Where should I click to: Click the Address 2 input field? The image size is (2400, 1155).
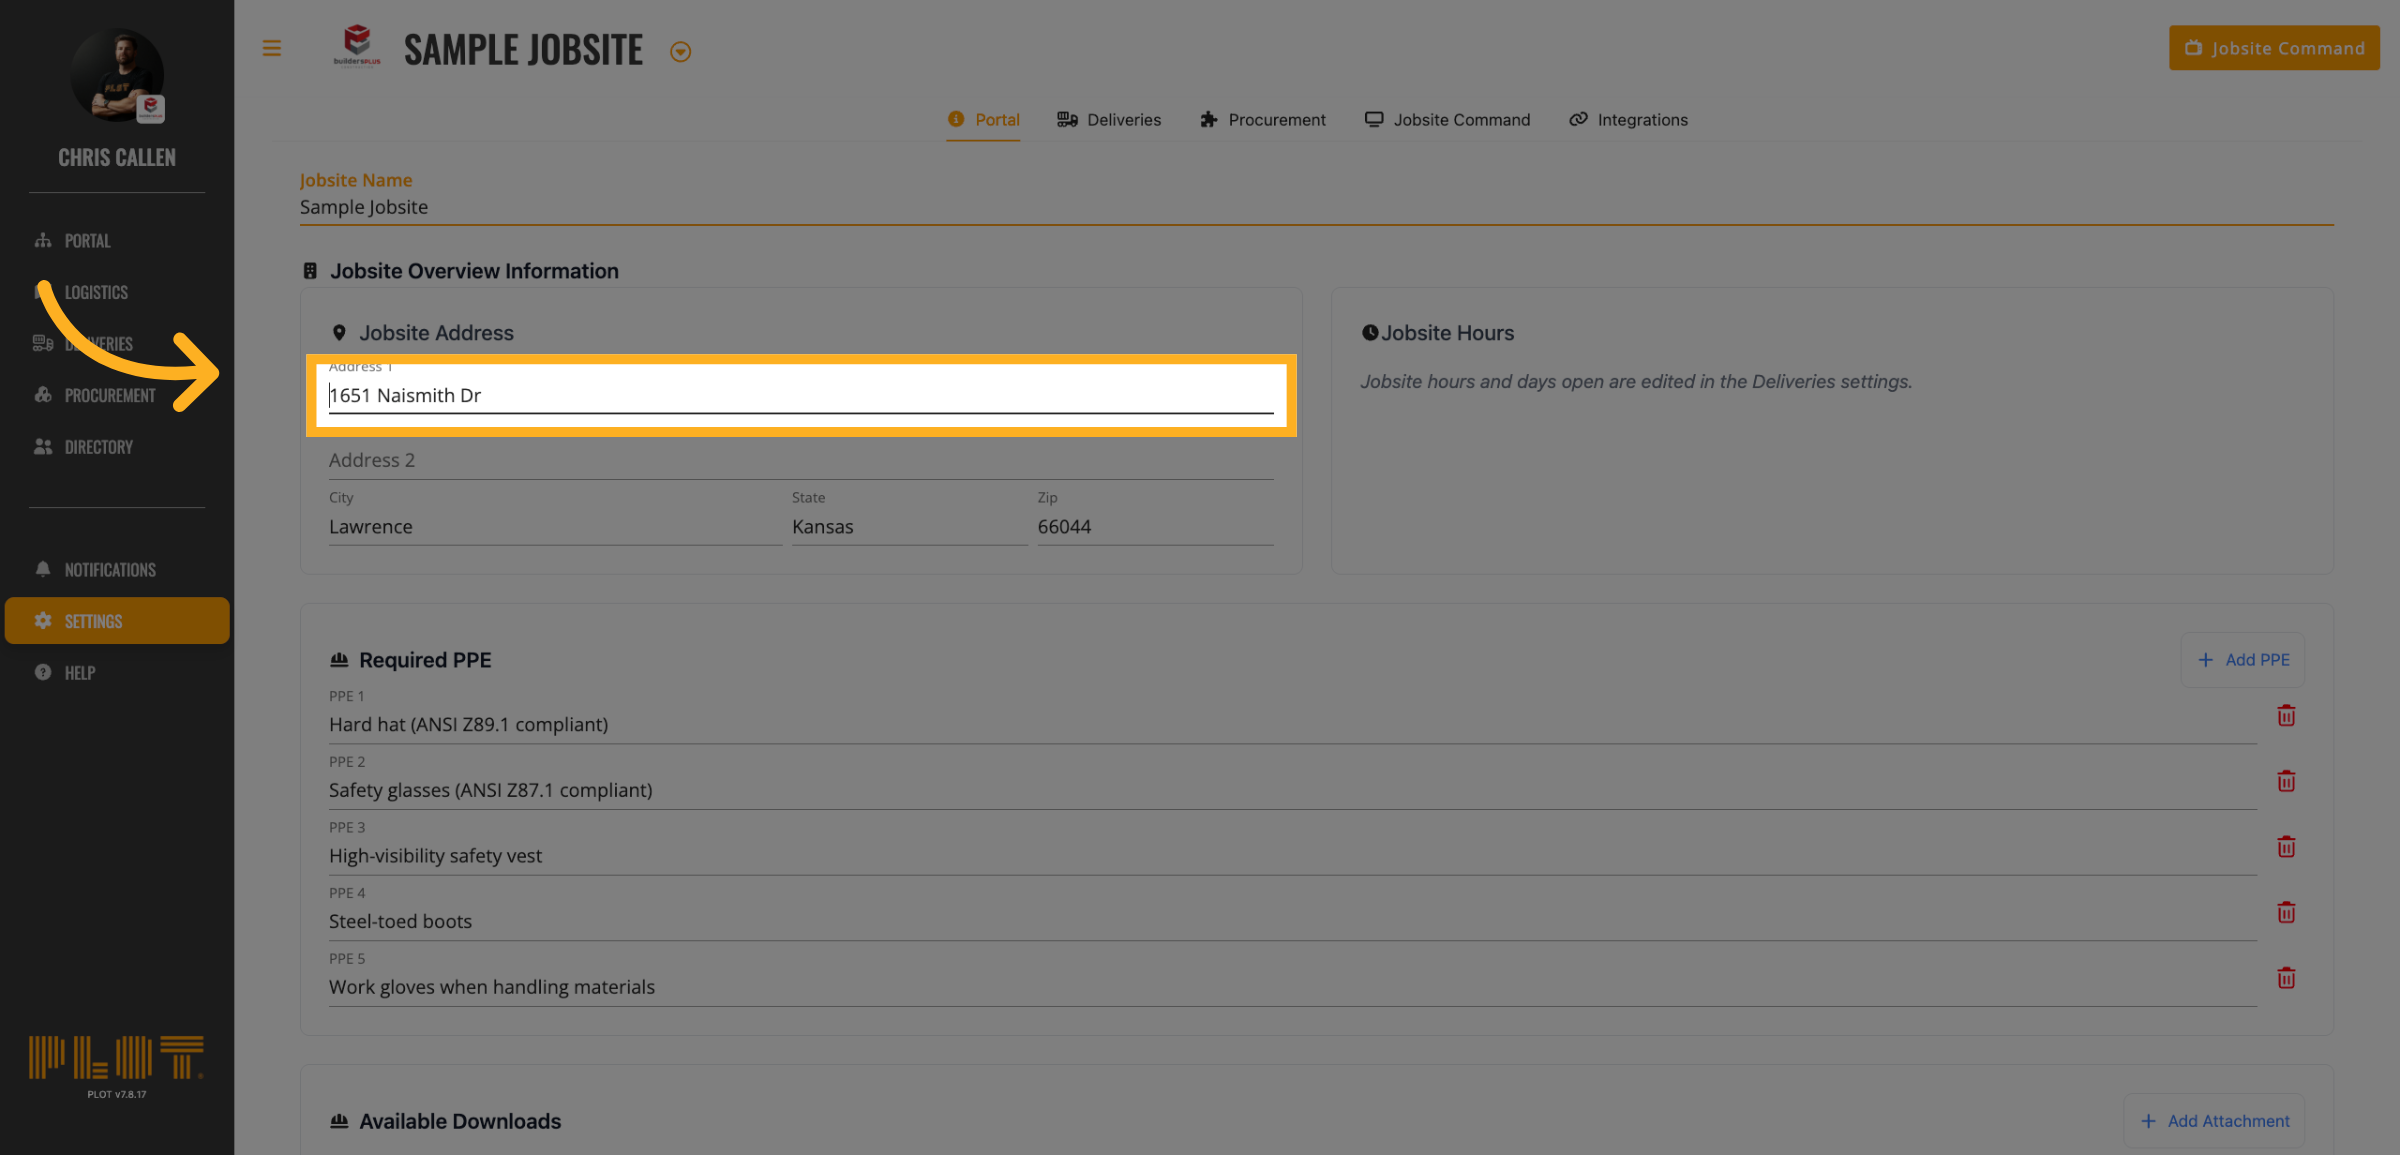pyautogui.click(x=800, y=461)
